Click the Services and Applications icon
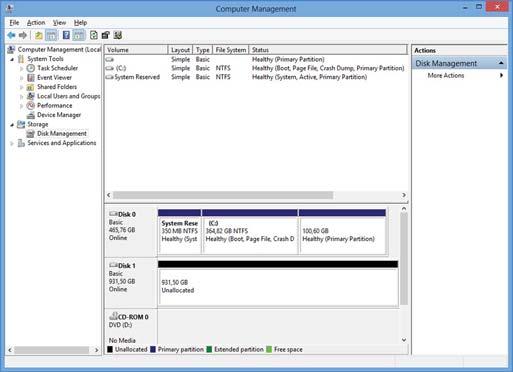This screenshot has height=372, width=513. point(21,143)
